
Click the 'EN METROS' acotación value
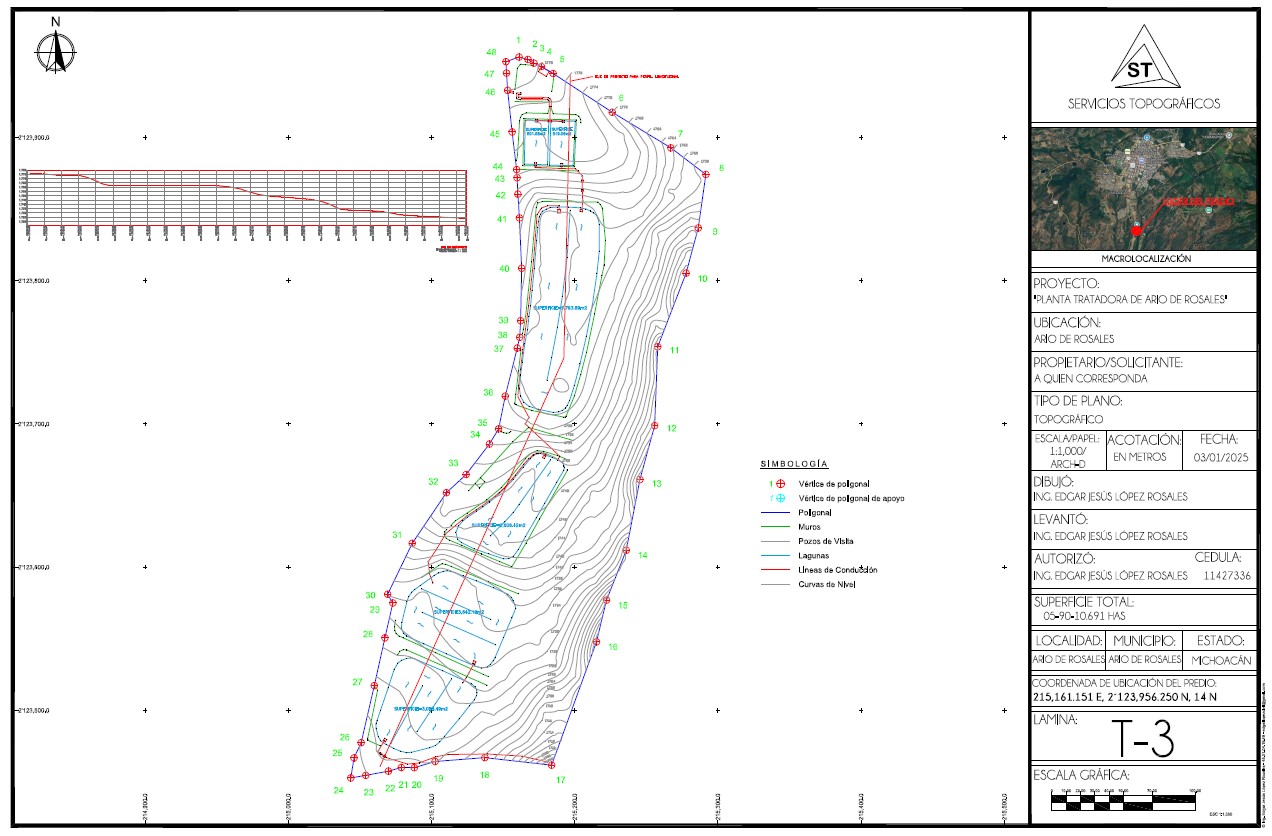click(1140, 457)
